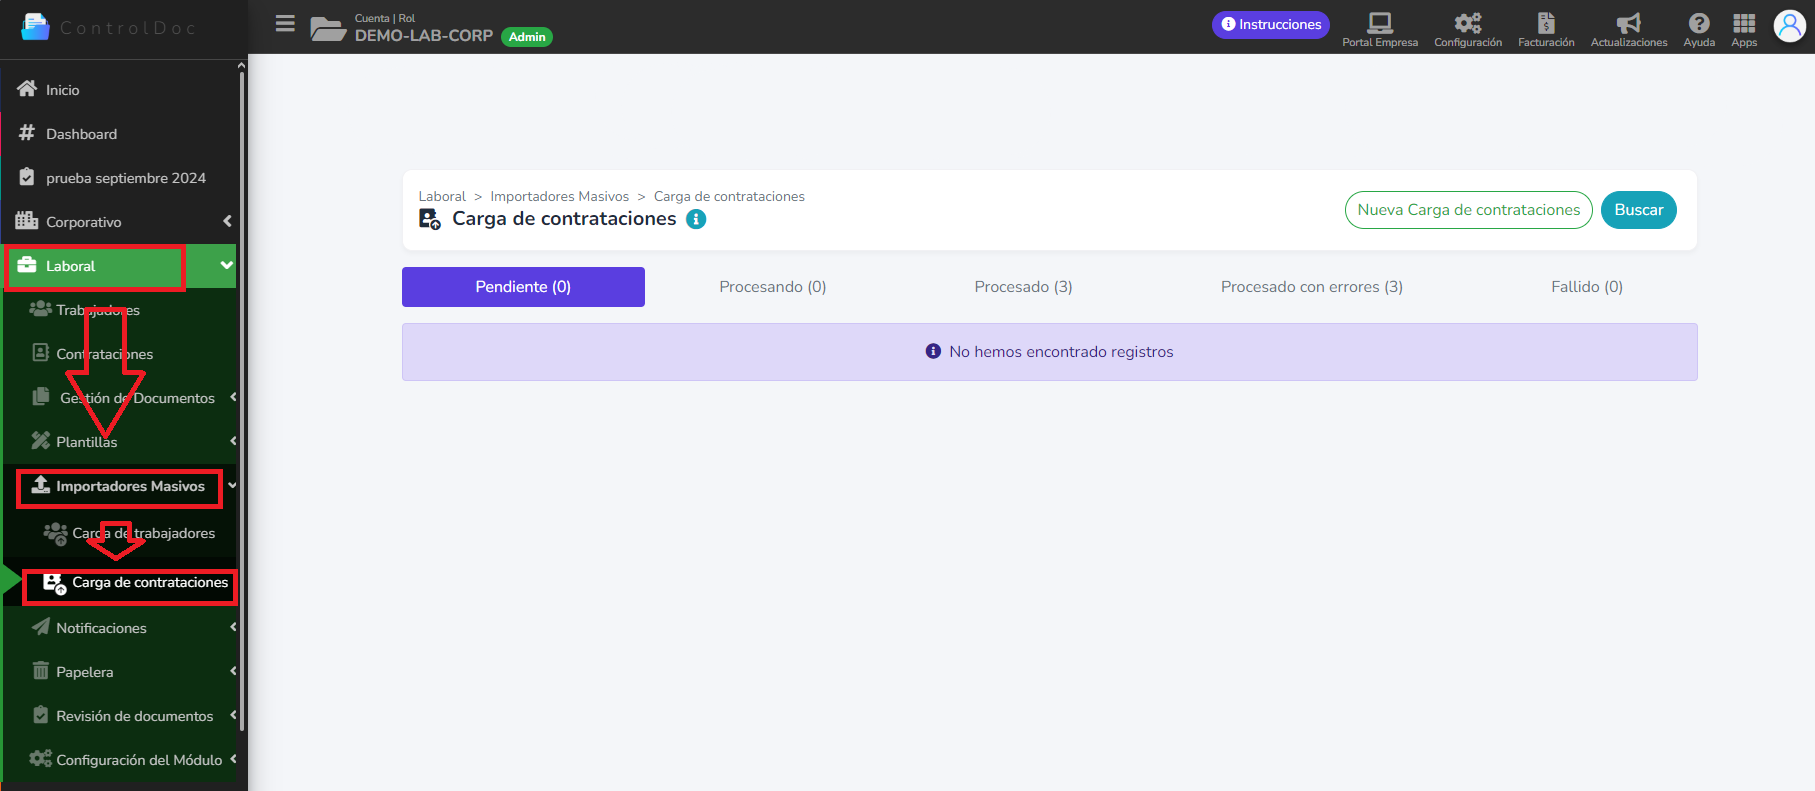The height and width of the screenshot is (791, 1815).
Task: Expand Notificaciones submenu arrow
Action: click(x=233, y=627)
